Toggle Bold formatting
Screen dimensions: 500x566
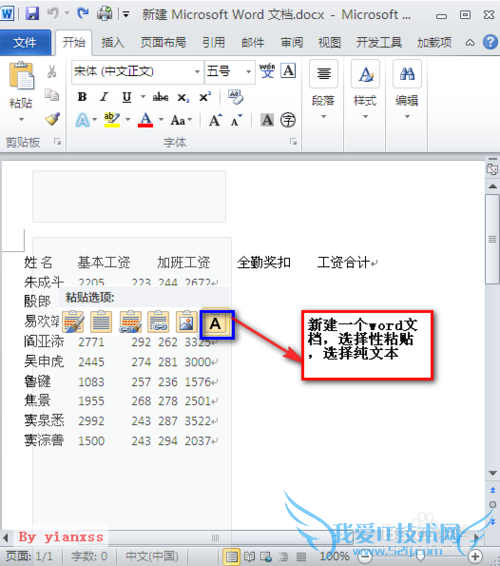(82, 97)
